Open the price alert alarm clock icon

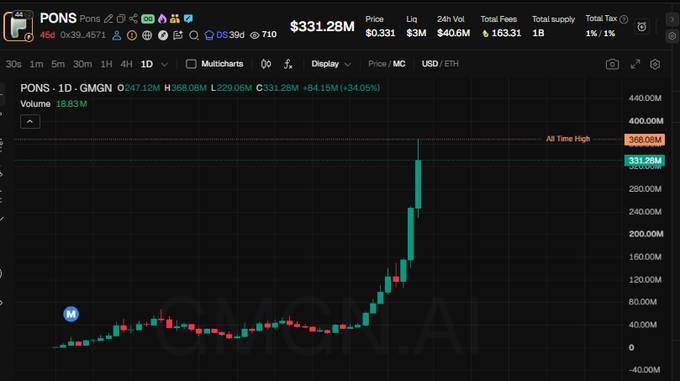642,27
